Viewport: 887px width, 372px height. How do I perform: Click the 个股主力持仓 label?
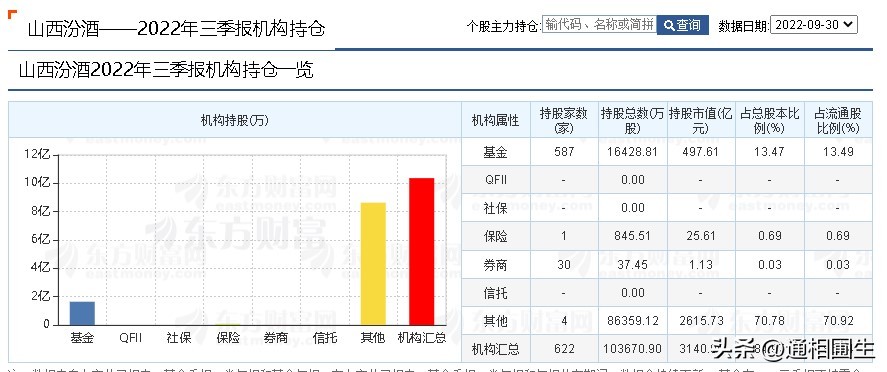[503, 26]
